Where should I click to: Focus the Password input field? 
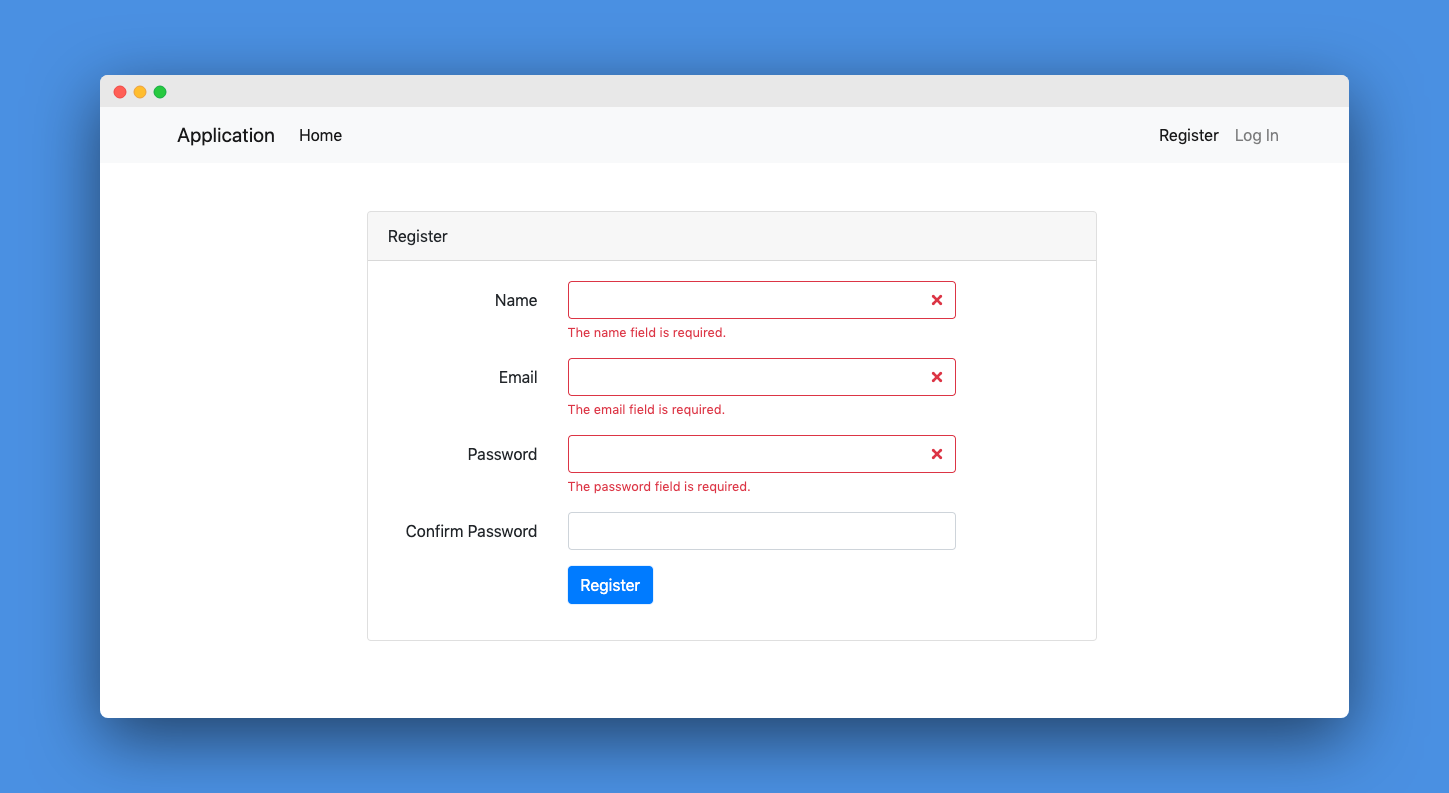[x=762, y=454]
